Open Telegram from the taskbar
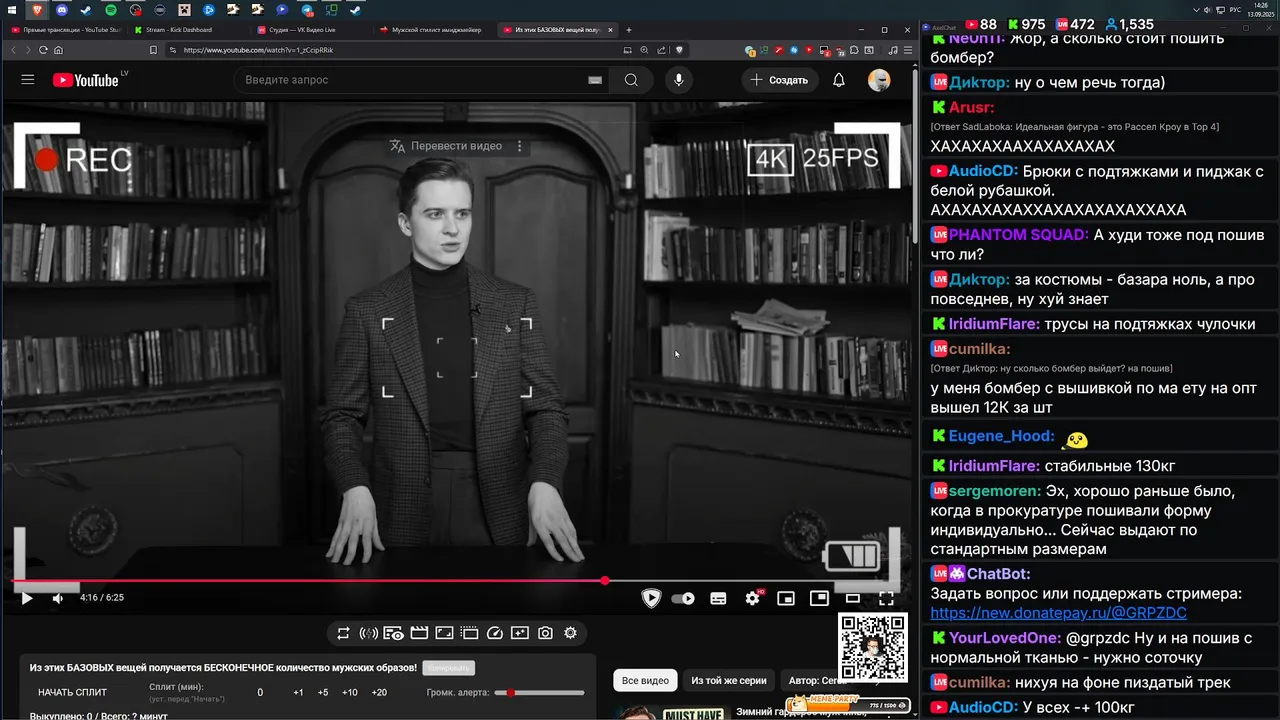This screenshot has width=1280, height=720. pyautogui.click(x=307, y=10)
